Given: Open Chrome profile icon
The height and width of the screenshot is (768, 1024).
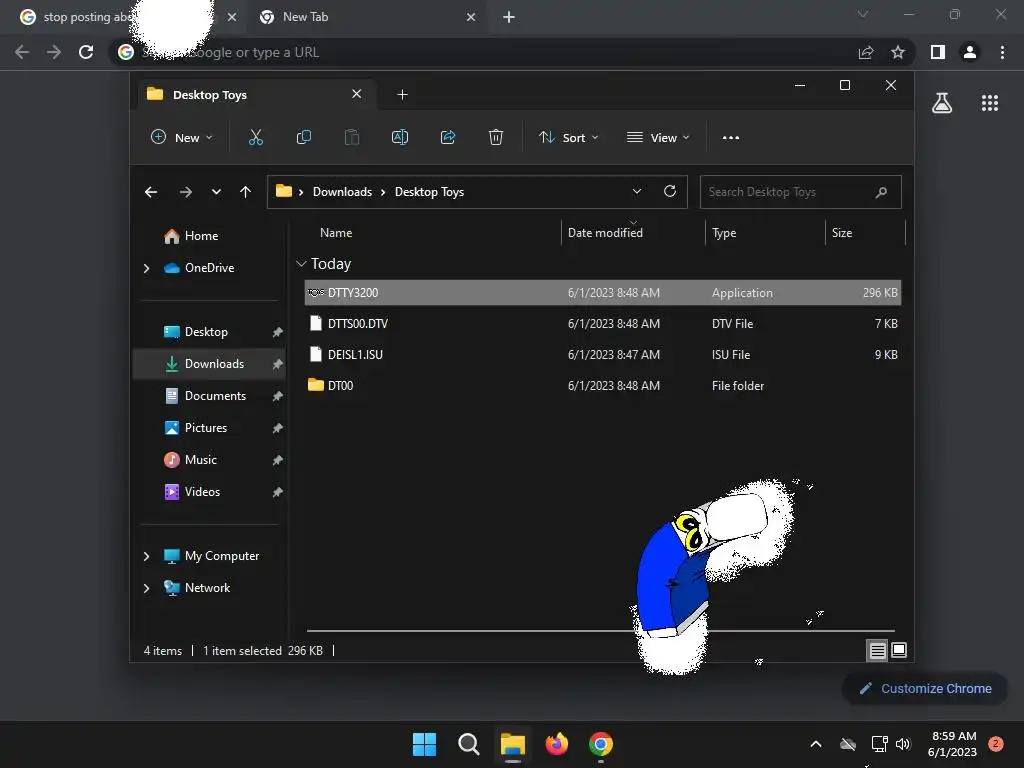Looking at the screenshot, I should click(x=970, y=52).
